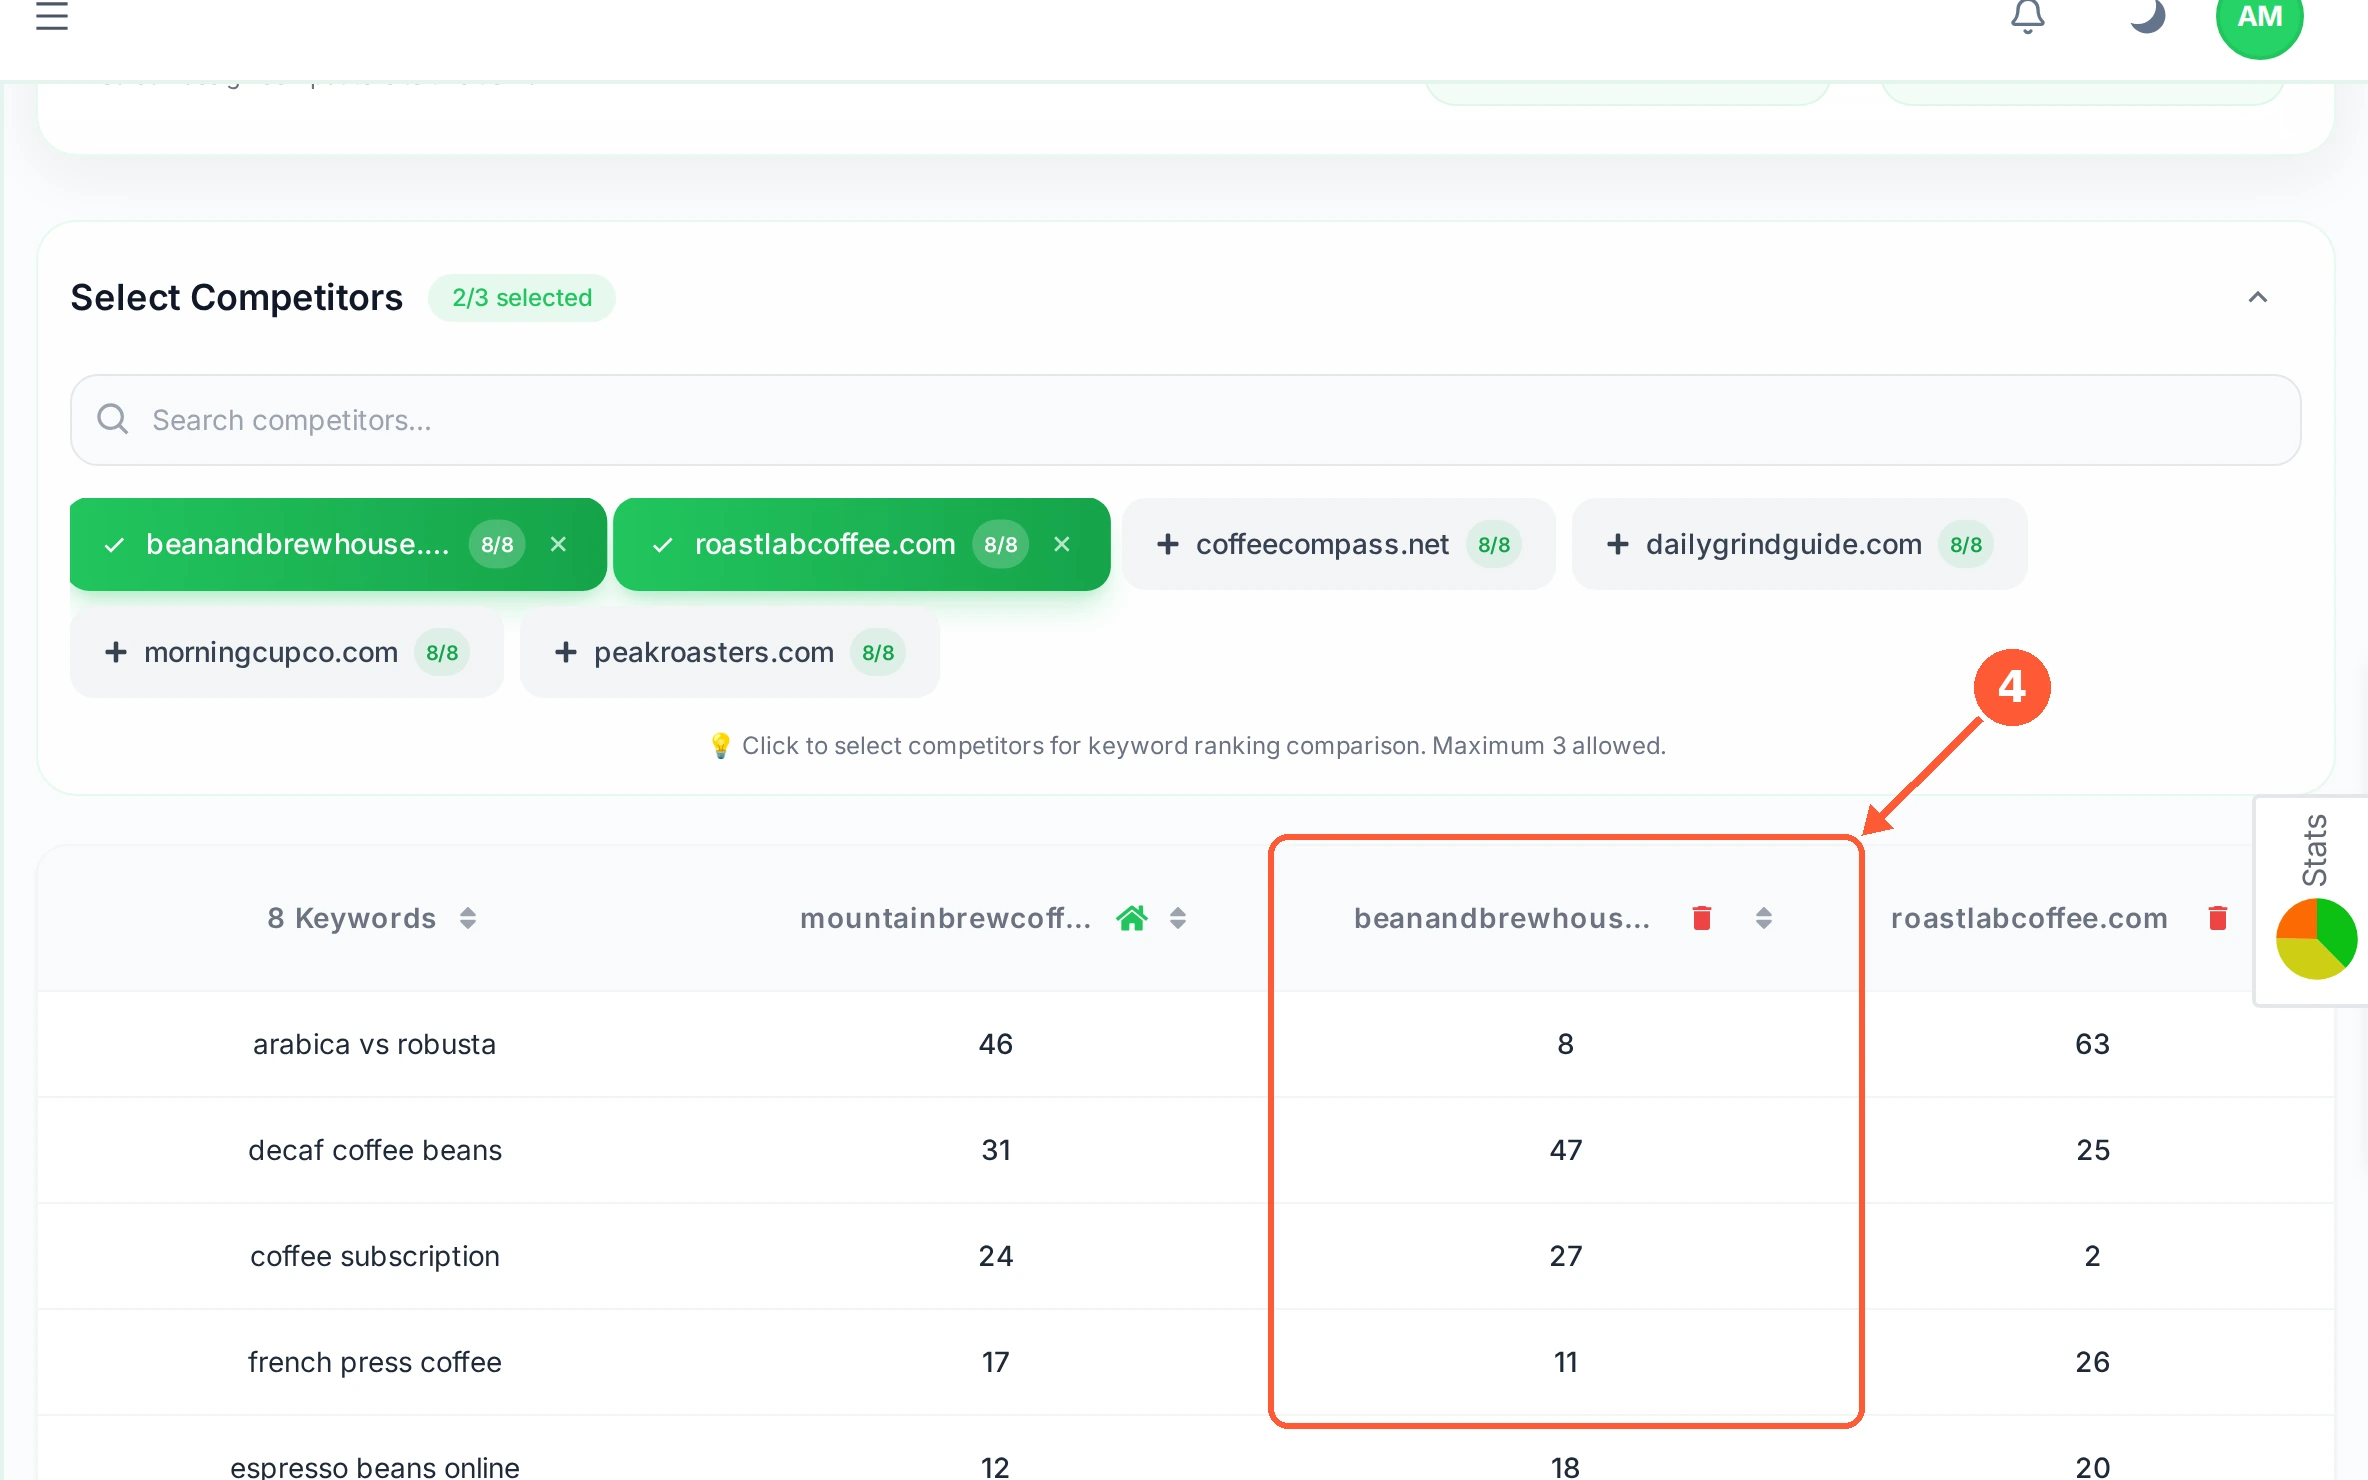The image size is (2368, 1480).
Task: Click the Stats pie chart icon
Action: pyautogui.click(x=2316, y=939)
